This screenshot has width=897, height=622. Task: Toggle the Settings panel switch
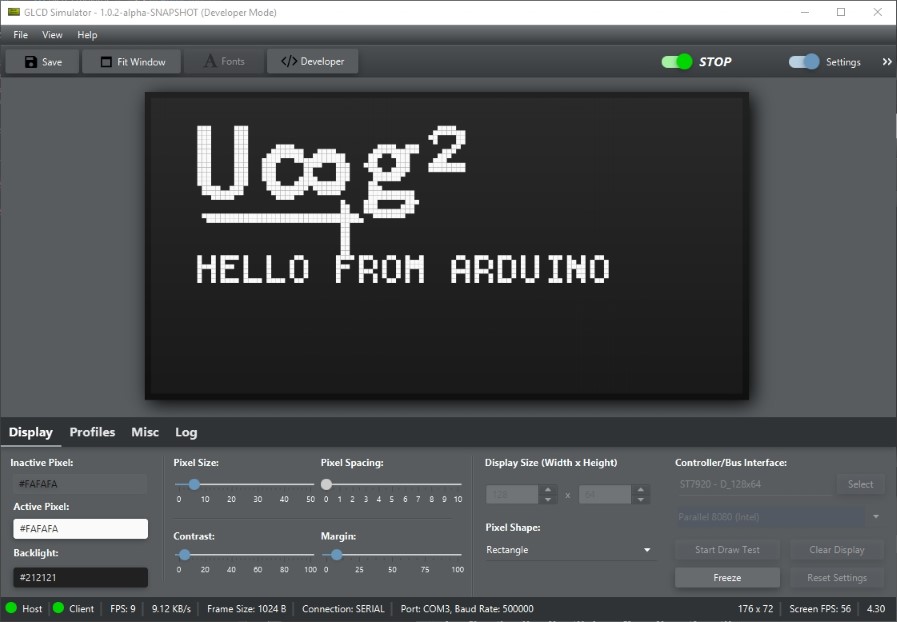pos(804,62)
